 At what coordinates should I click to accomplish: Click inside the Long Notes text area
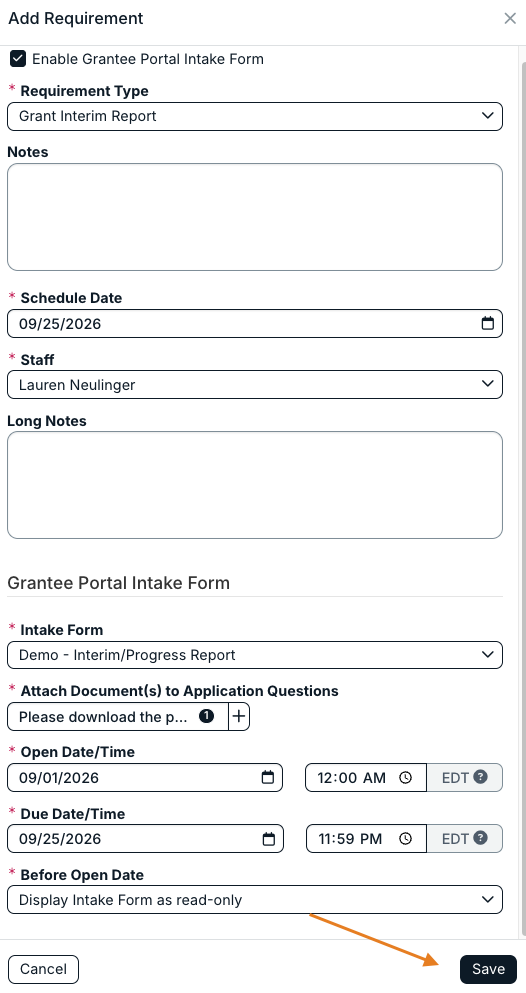tap(255, 485)
